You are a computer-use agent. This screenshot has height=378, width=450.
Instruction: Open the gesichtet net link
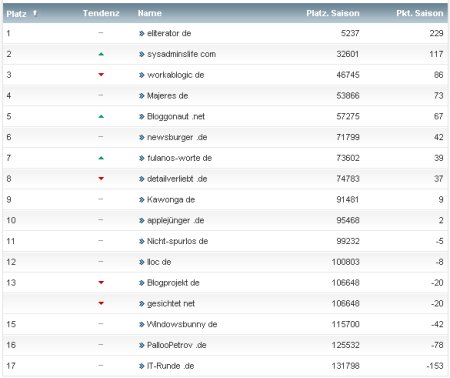(171, 303)
